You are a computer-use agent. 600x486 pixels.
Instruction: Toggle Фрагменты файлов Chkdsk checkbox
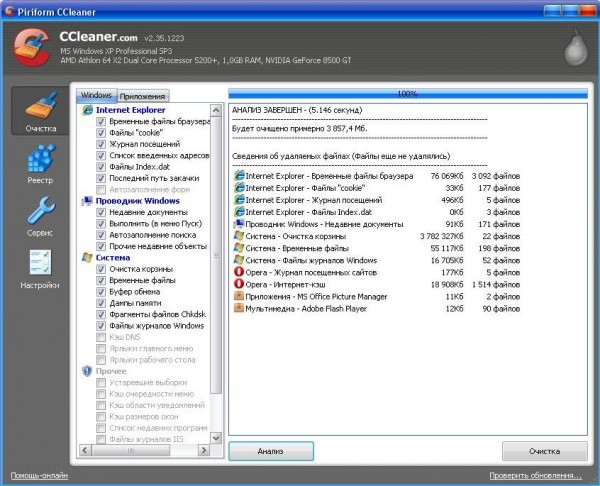pos(101,315)
